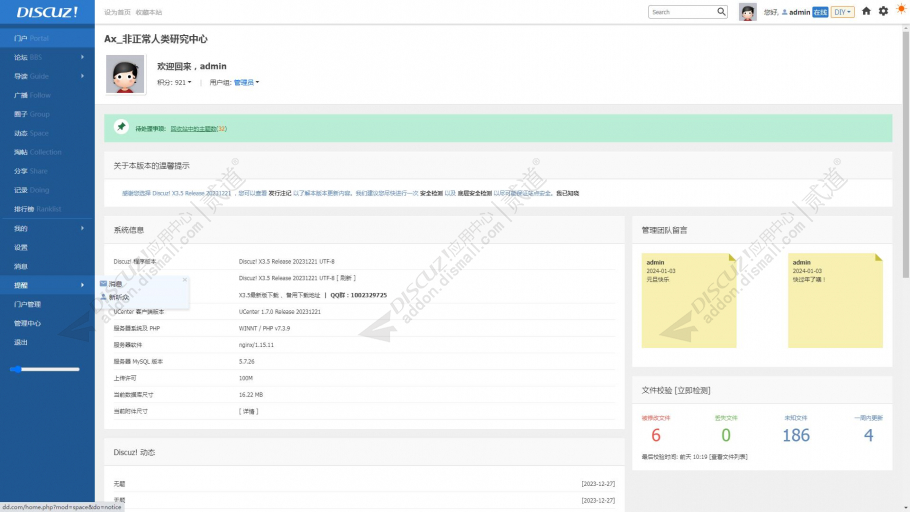Viewport: 910px width, 512px height.
Task: Open the 圈子 Group sidebar item
Action: pyautogui.click(x=47, y=114)
